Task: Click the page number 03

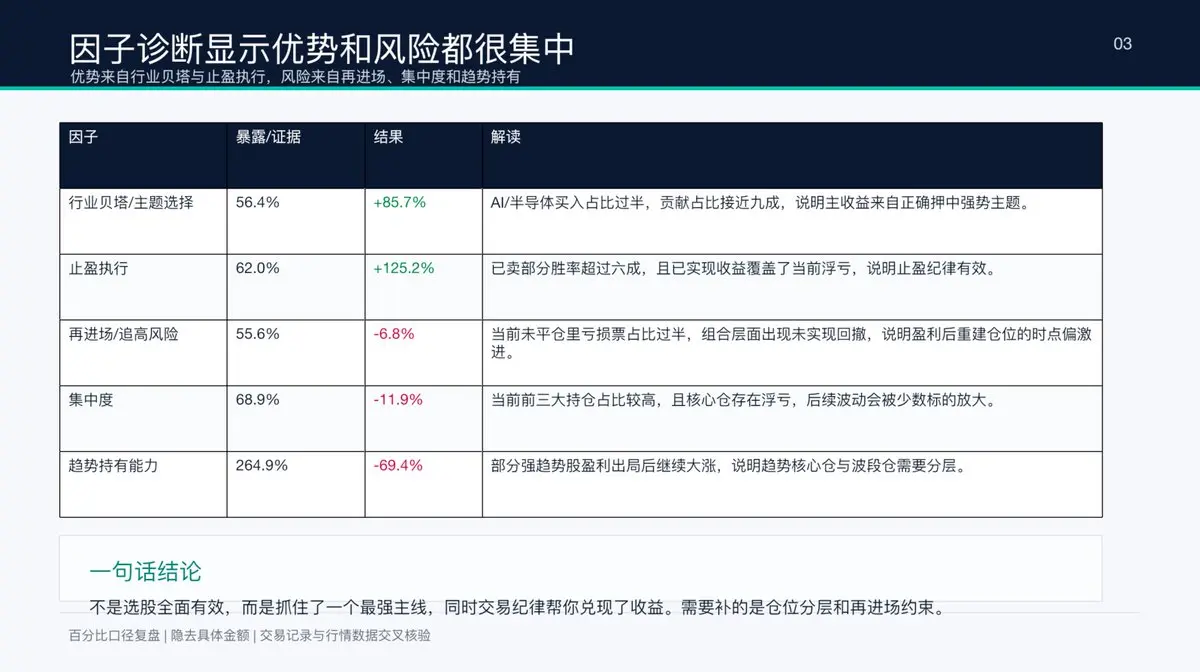Action: coord(1122,44)
